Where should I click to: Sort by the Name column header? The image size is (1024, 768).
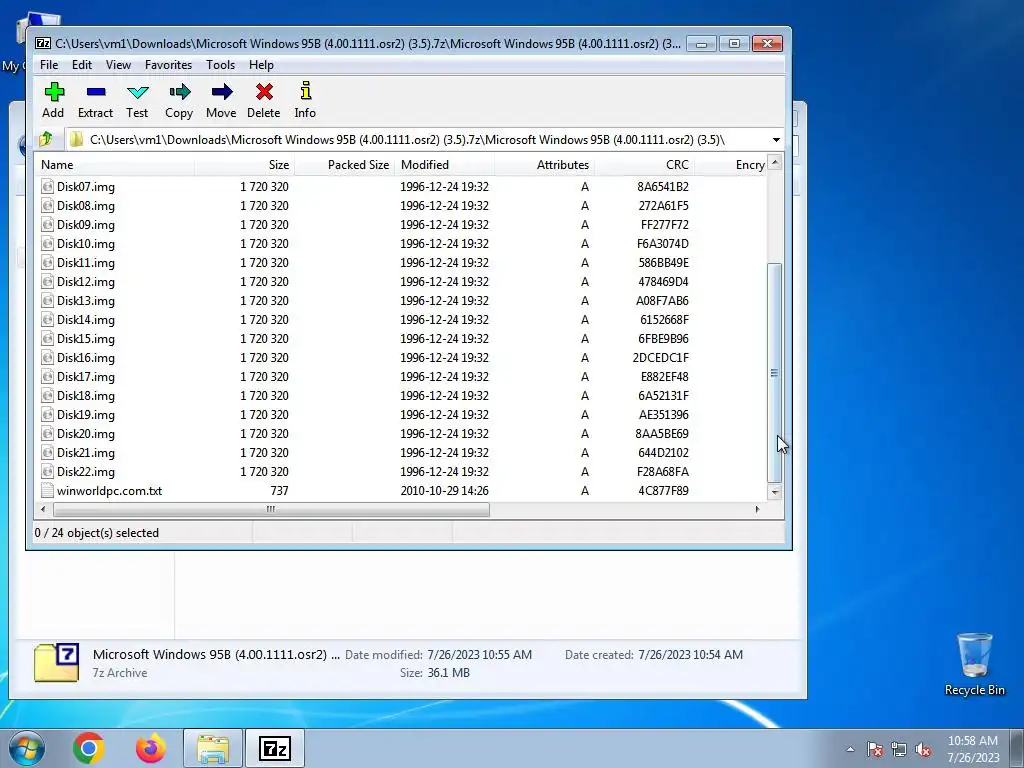pos(114,165)
